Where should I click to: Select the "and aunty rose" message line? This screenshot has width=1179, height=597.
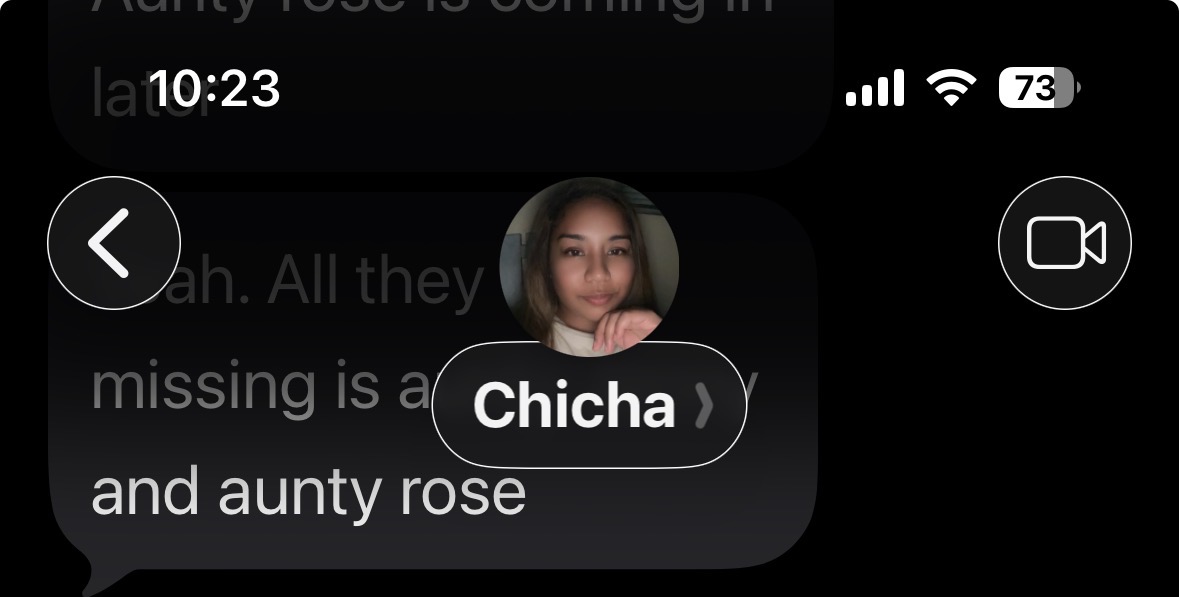tap(308, 492)
